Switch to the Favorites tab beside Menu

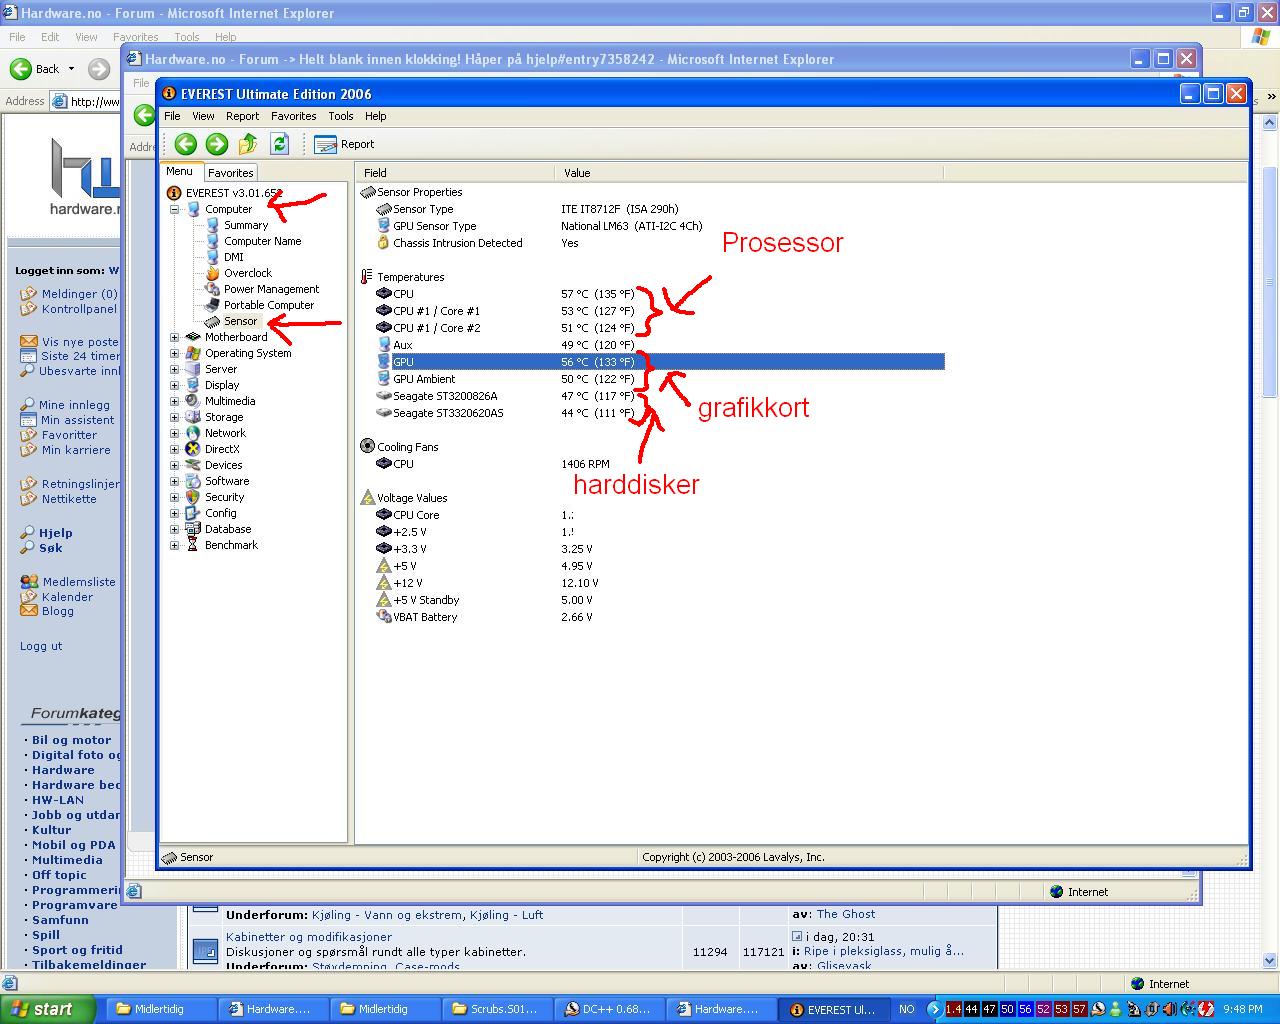(230, 173)
